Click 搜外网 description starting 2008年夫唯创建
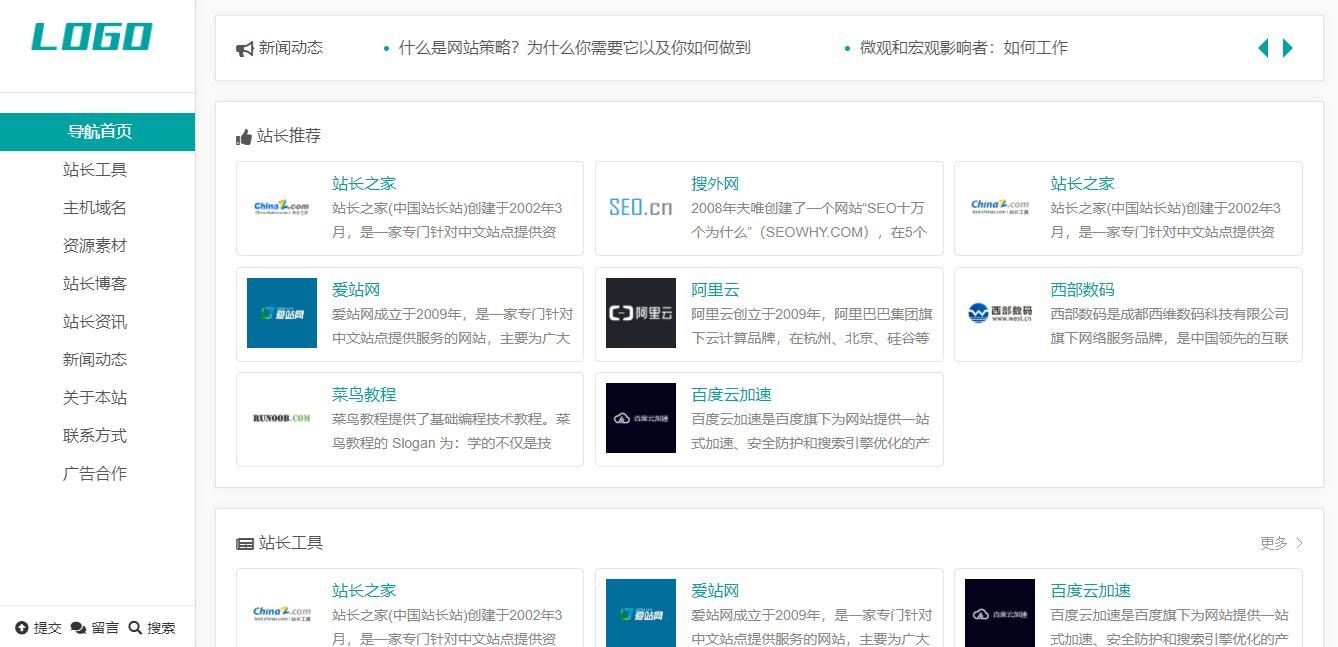 coord(810,220)
